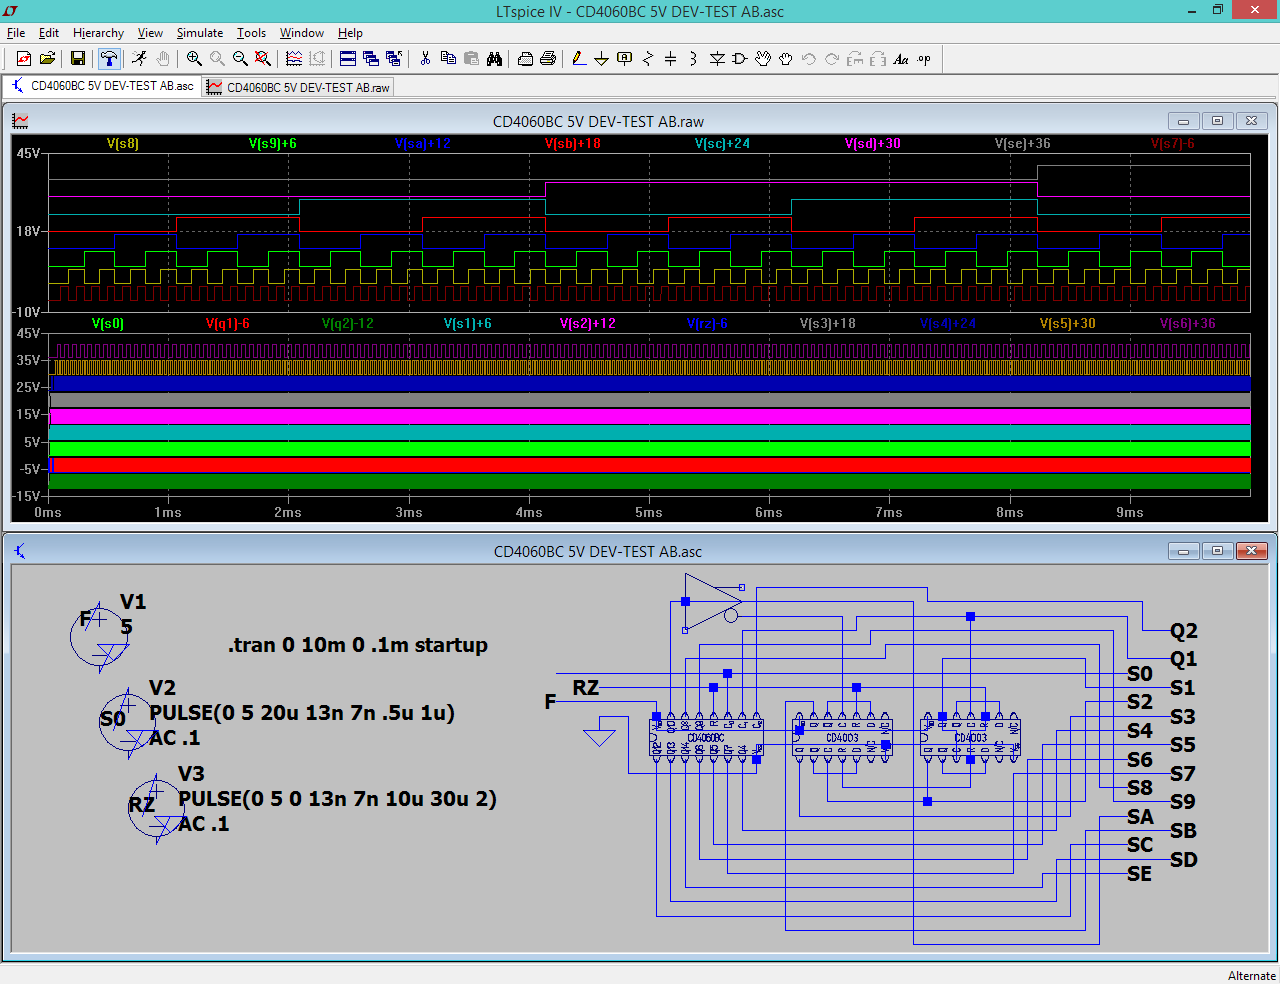The width and height of the screenshot is (1280, 984).
Task: Place a Ground symbol
Action: (601, 59)
